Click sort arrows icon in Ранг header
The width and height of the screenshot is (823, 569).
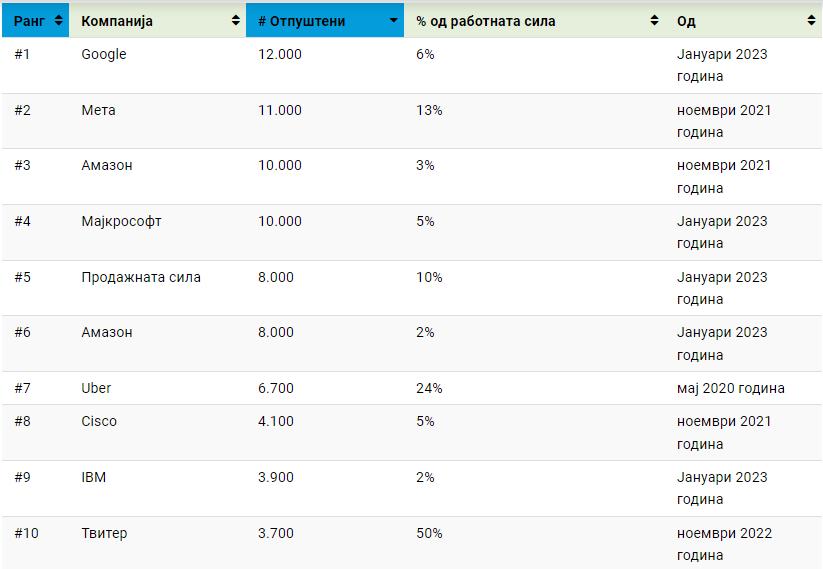(59, 21)
